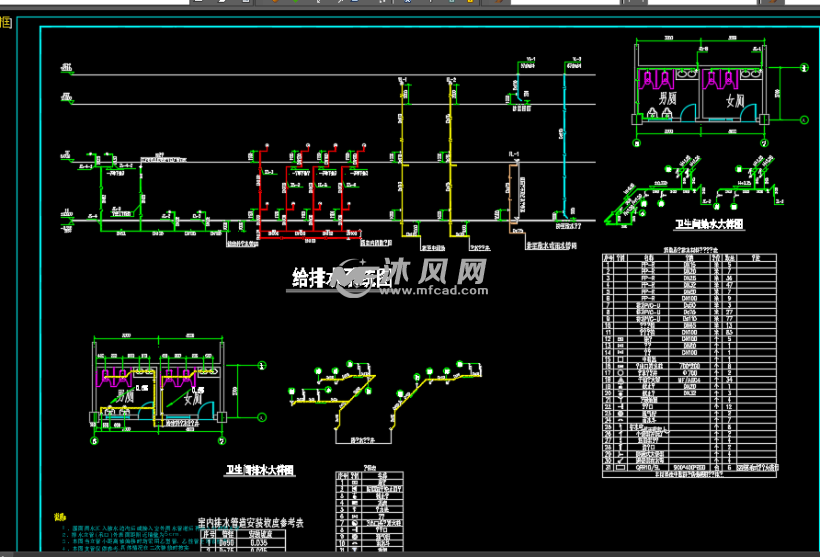Viewport: 820px width, 557px height.
Task: Select 男厕 label in drainage plan
Action: coord(125,396)
